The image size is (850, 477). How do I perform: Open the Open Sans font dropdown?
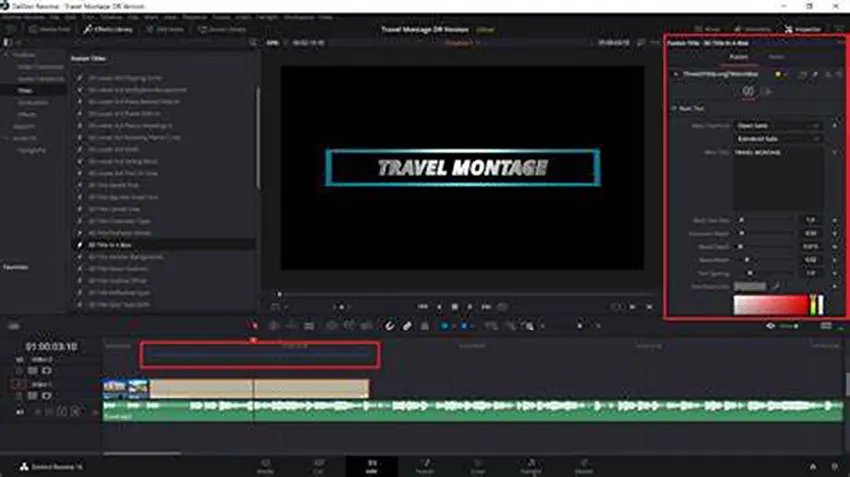click(x=778, y=125)
